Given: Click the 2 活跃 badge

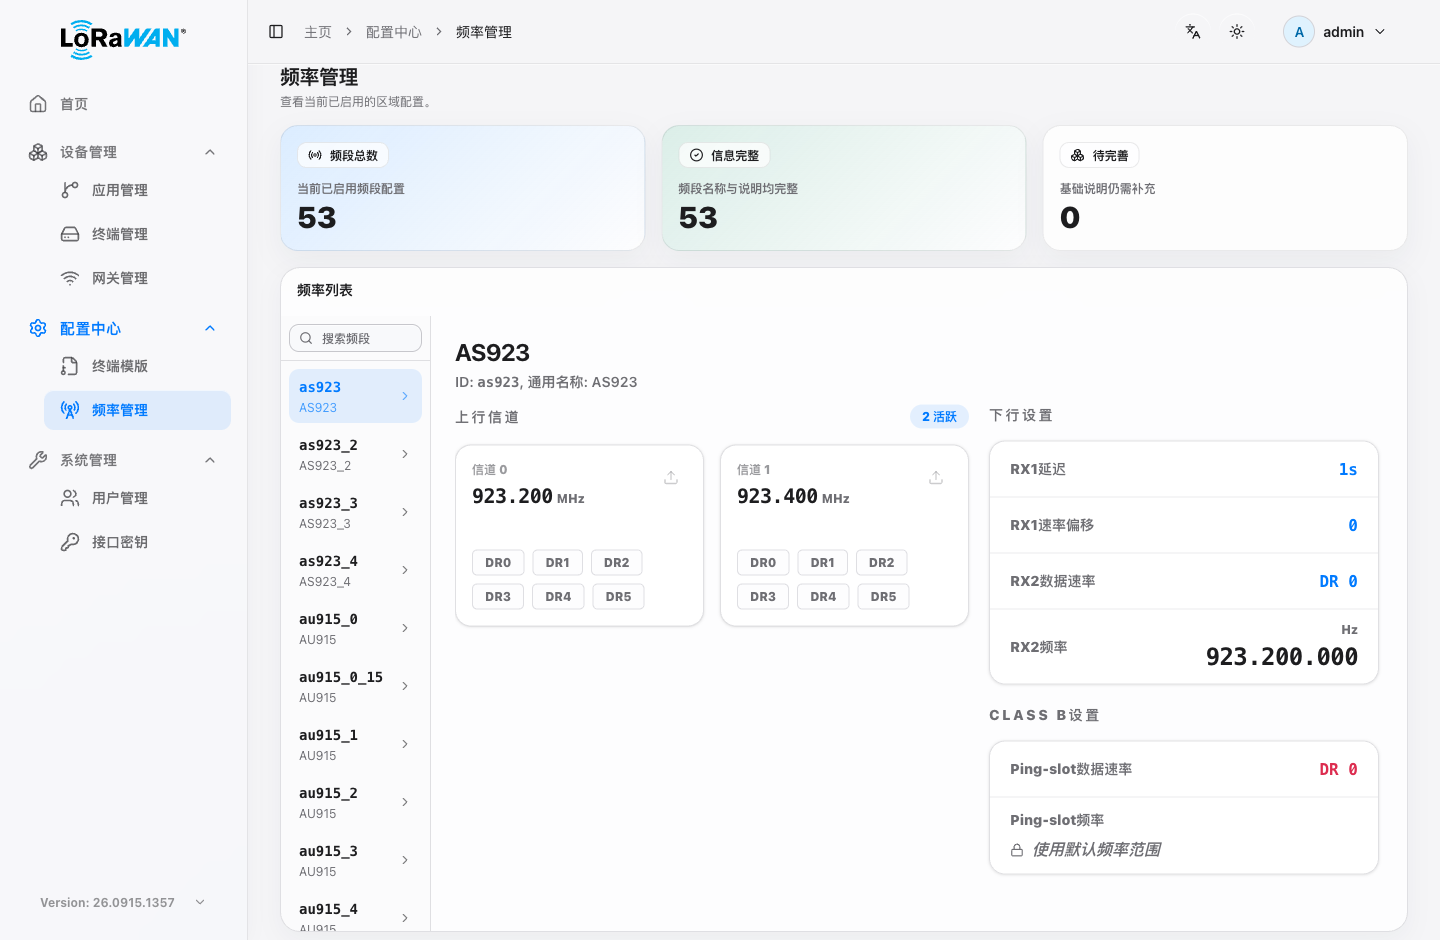Looking at the screenshot, I should (x=939, y=417).
